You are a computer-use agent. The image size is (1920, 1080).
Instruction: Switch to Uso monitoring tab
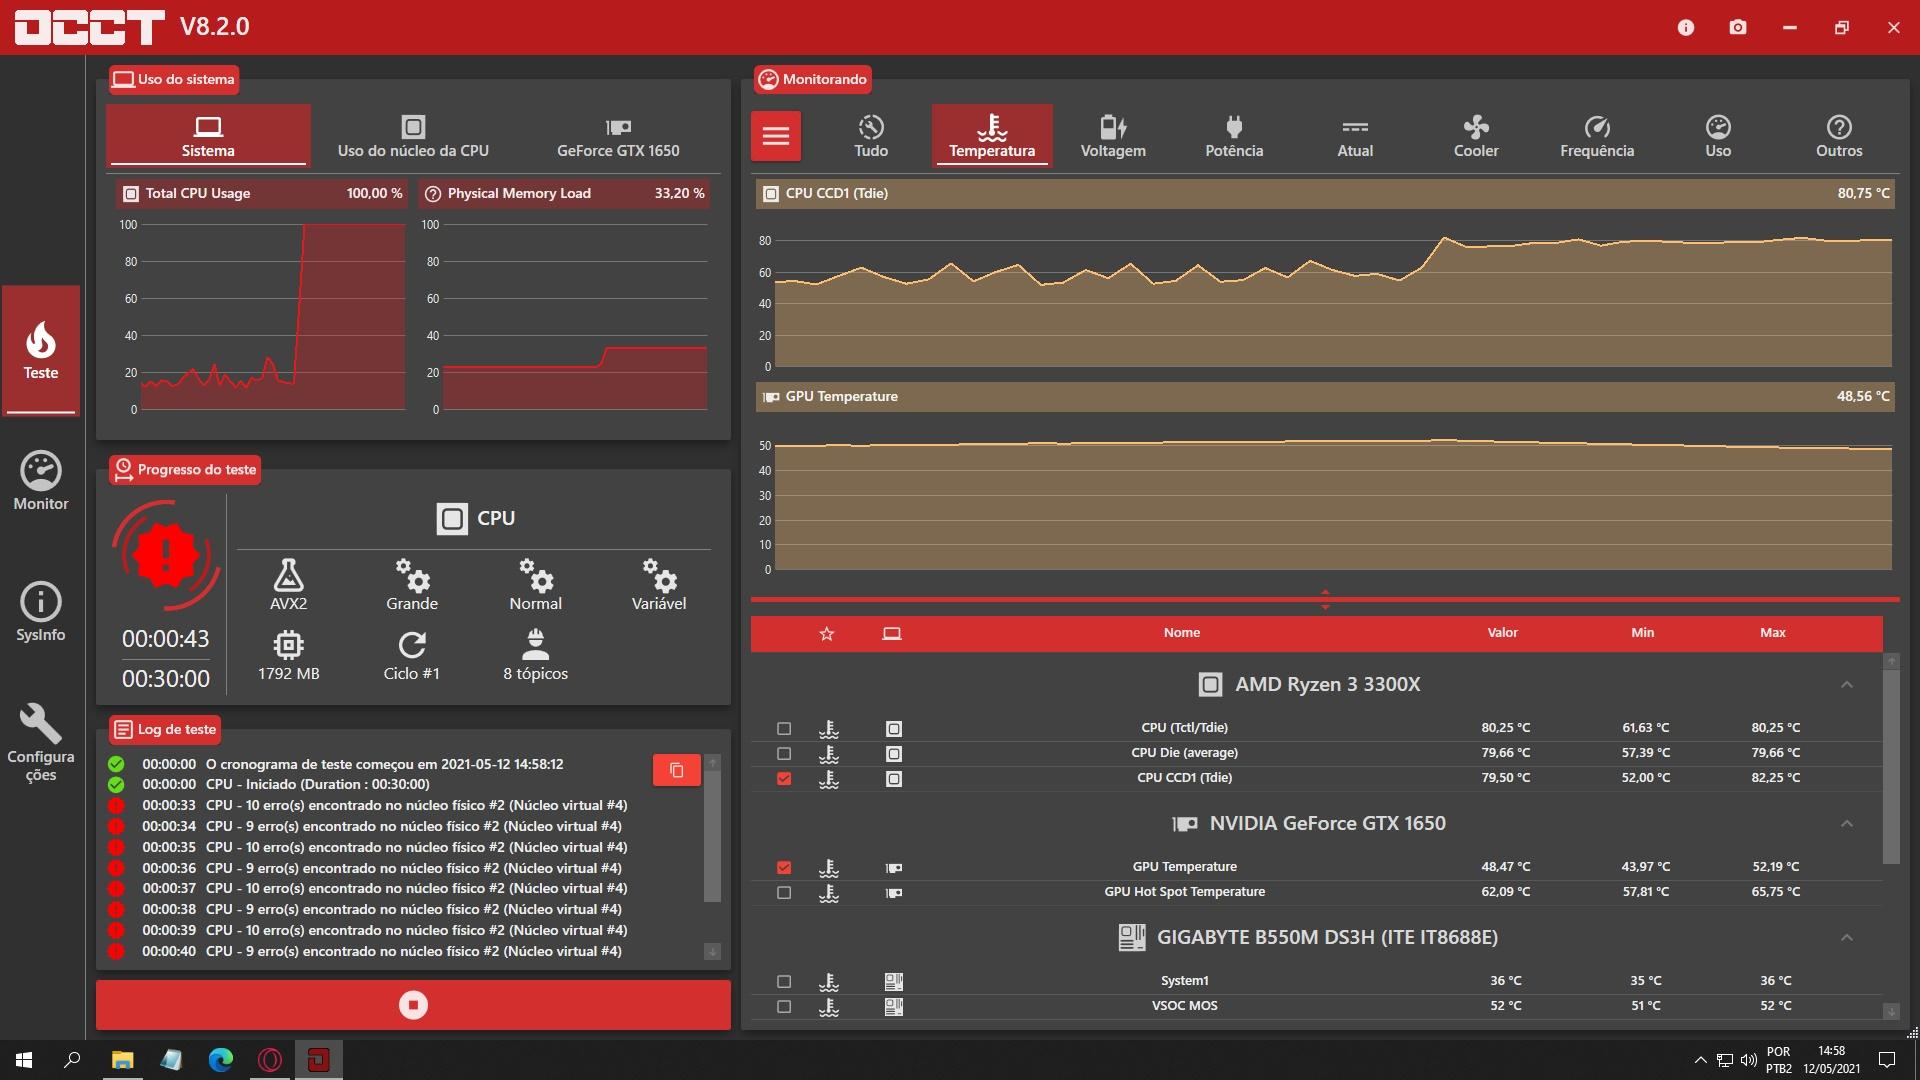point(1718,136)
